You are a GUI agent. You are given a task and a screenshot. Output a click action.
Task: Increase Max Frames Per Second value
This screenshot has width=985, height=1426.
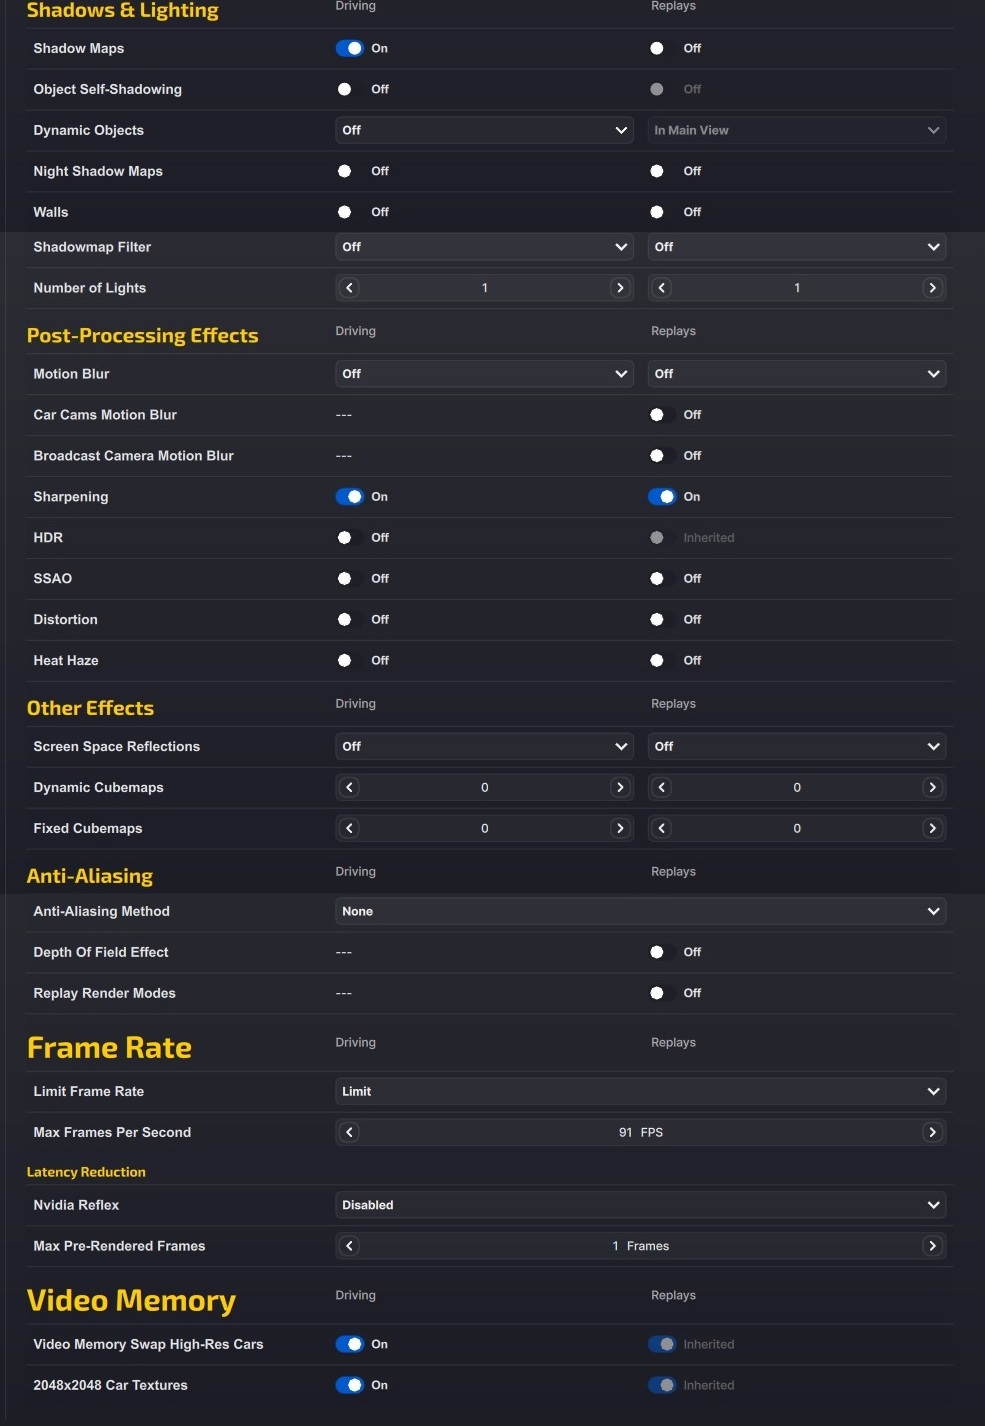[932, 1133]
